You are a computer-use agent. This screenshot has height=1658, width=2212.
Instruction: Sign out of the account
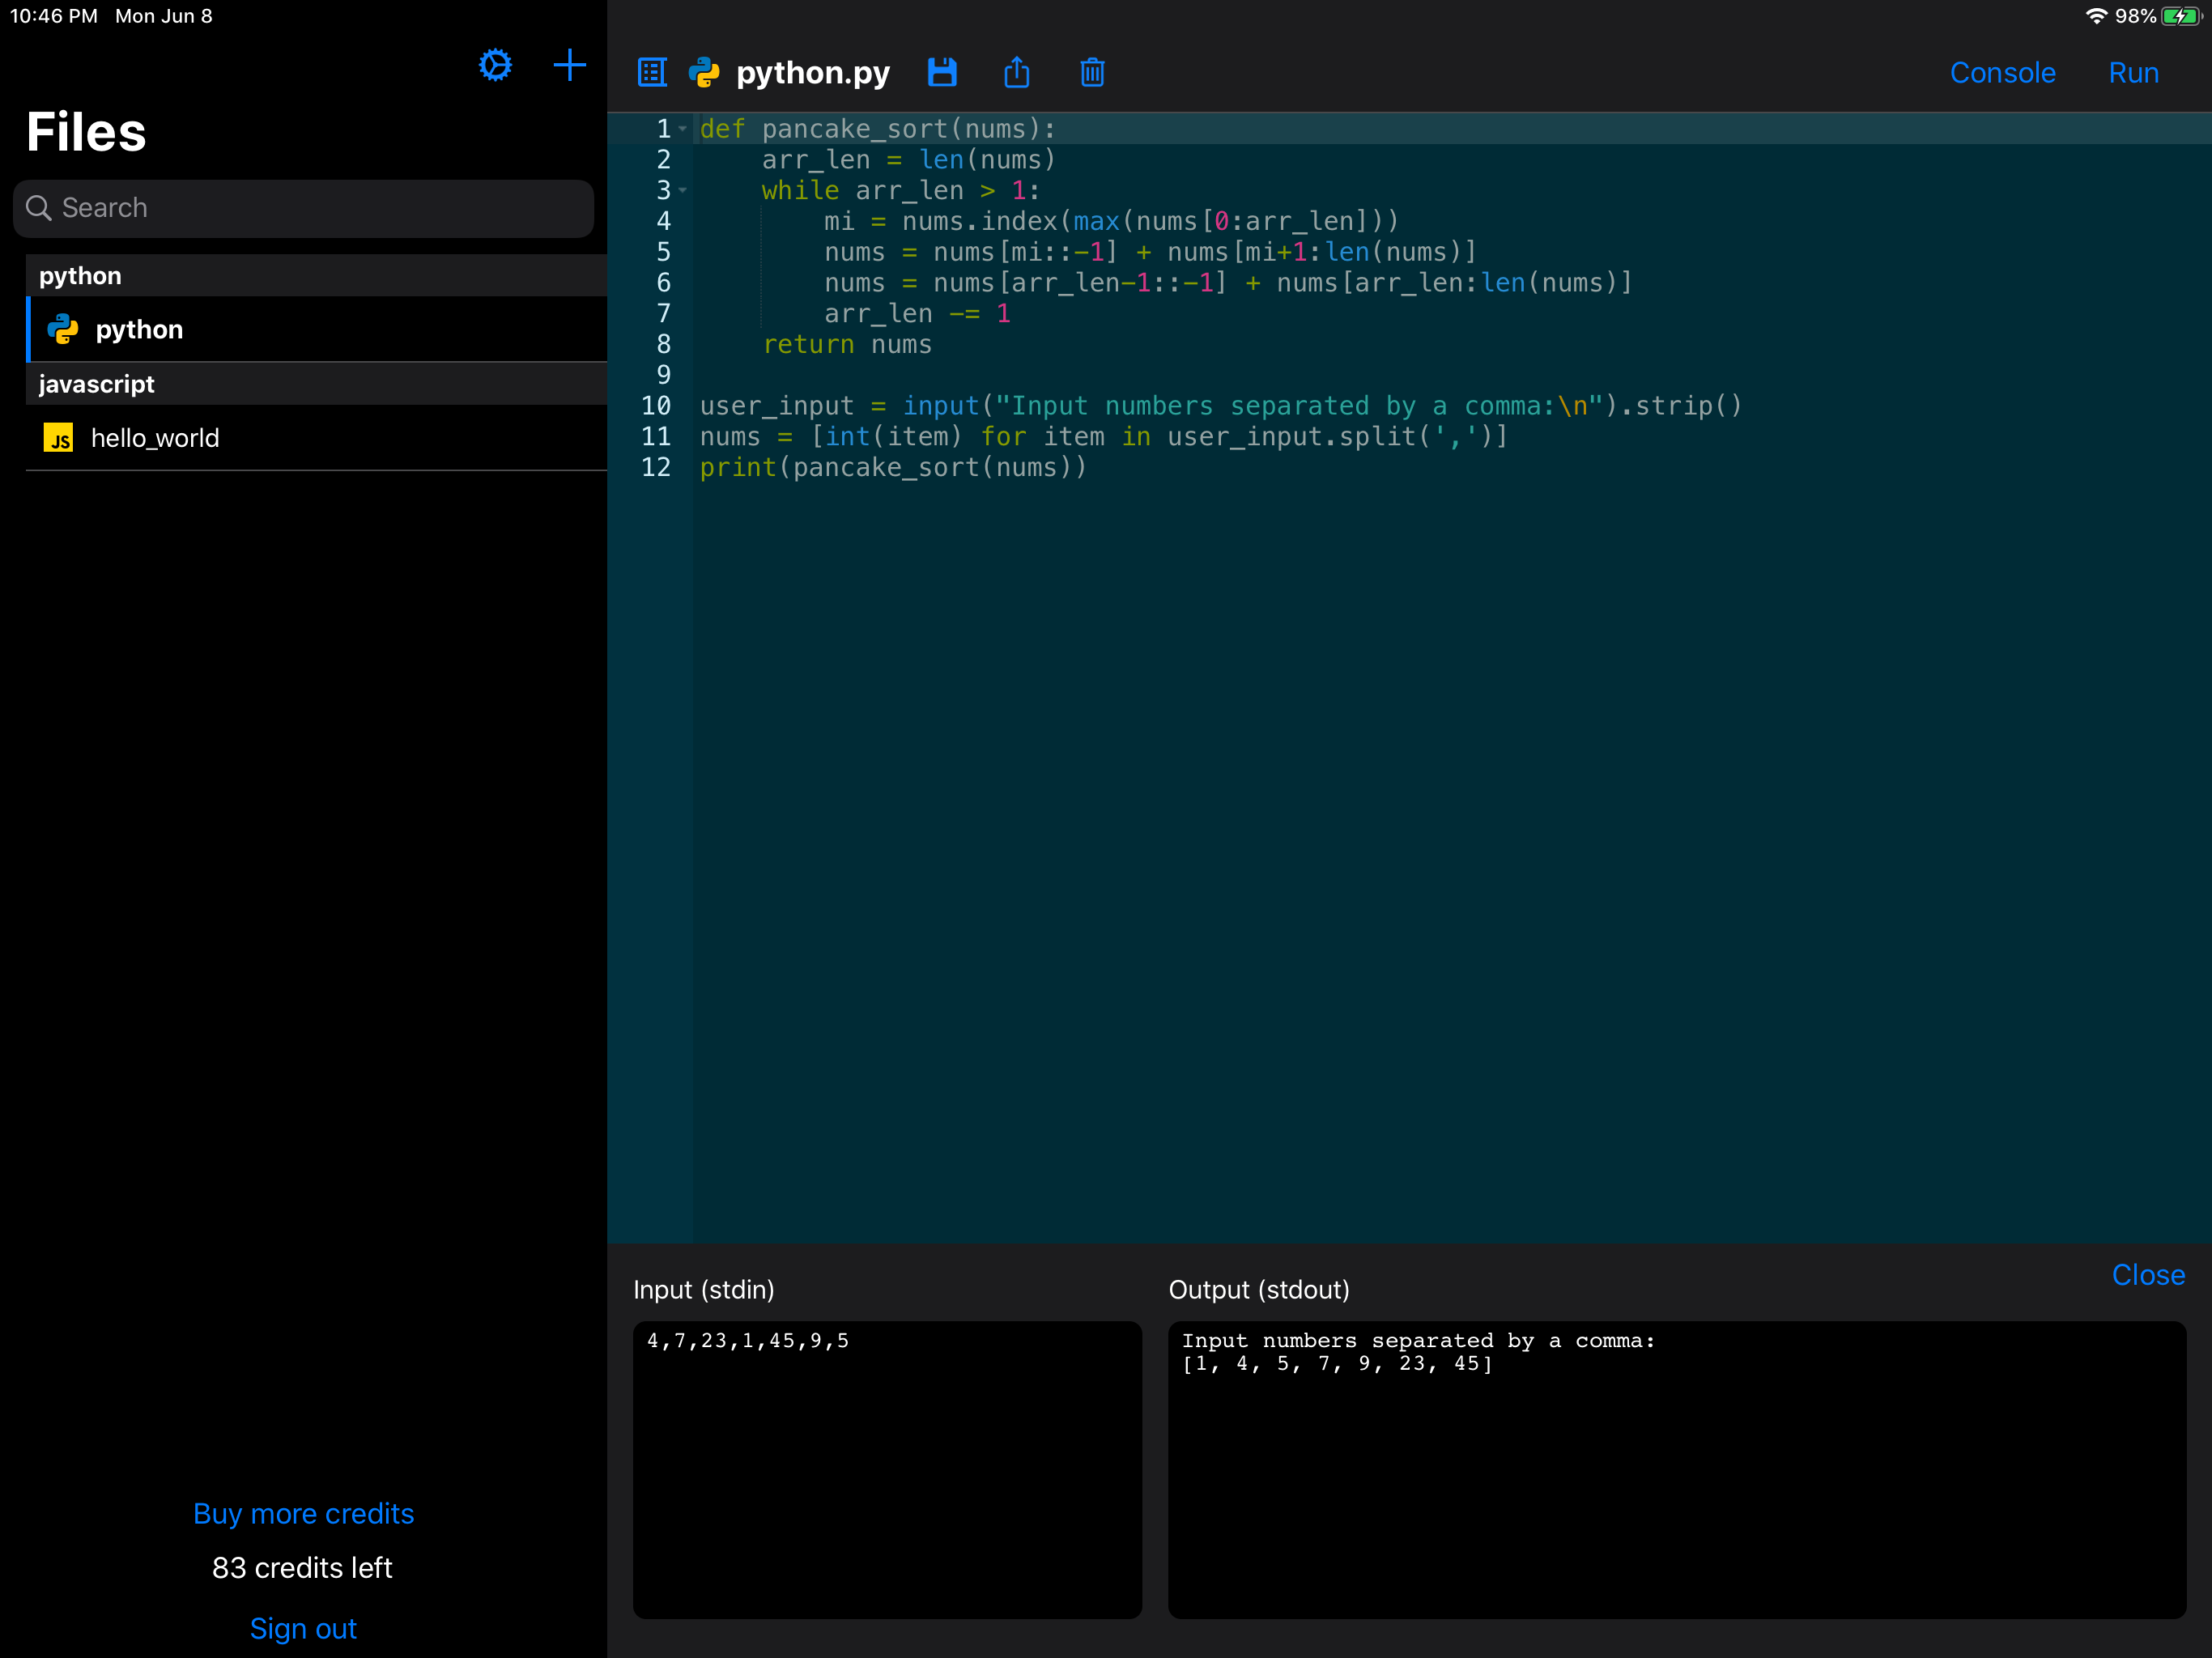click(x=303, y=1628)
